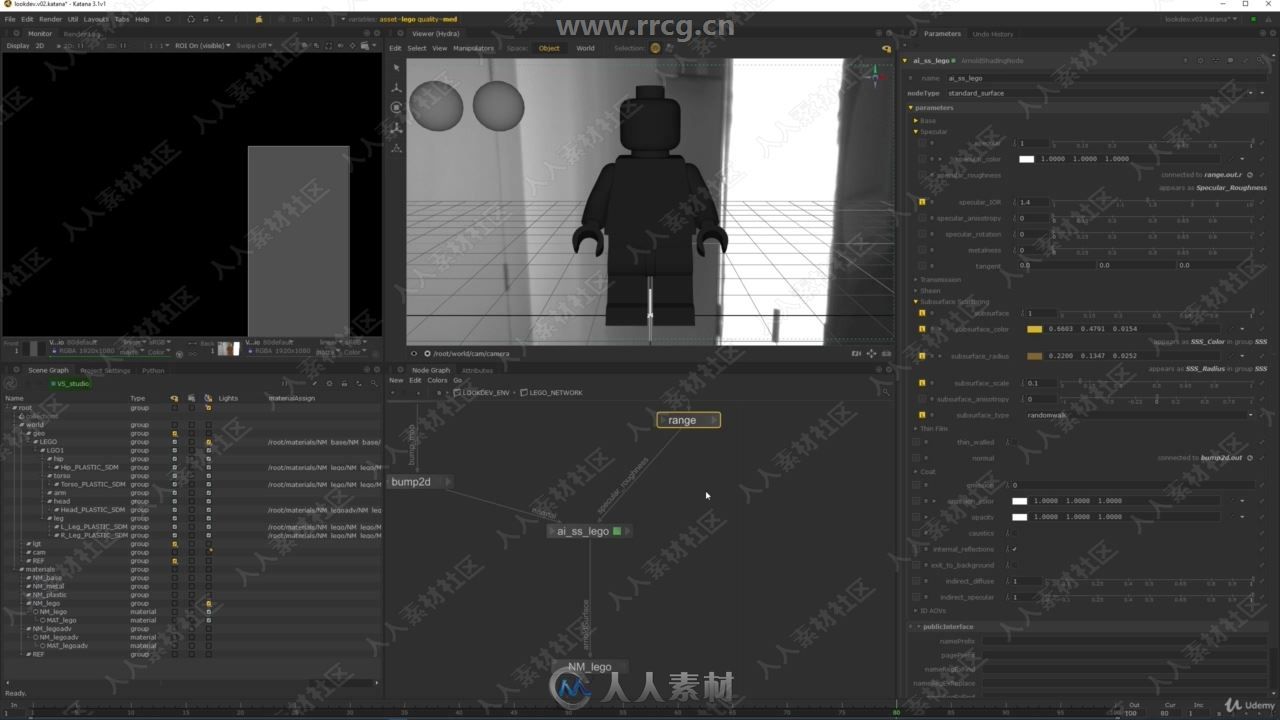Click the link icon next to range.out.r

coord(1250,175)
